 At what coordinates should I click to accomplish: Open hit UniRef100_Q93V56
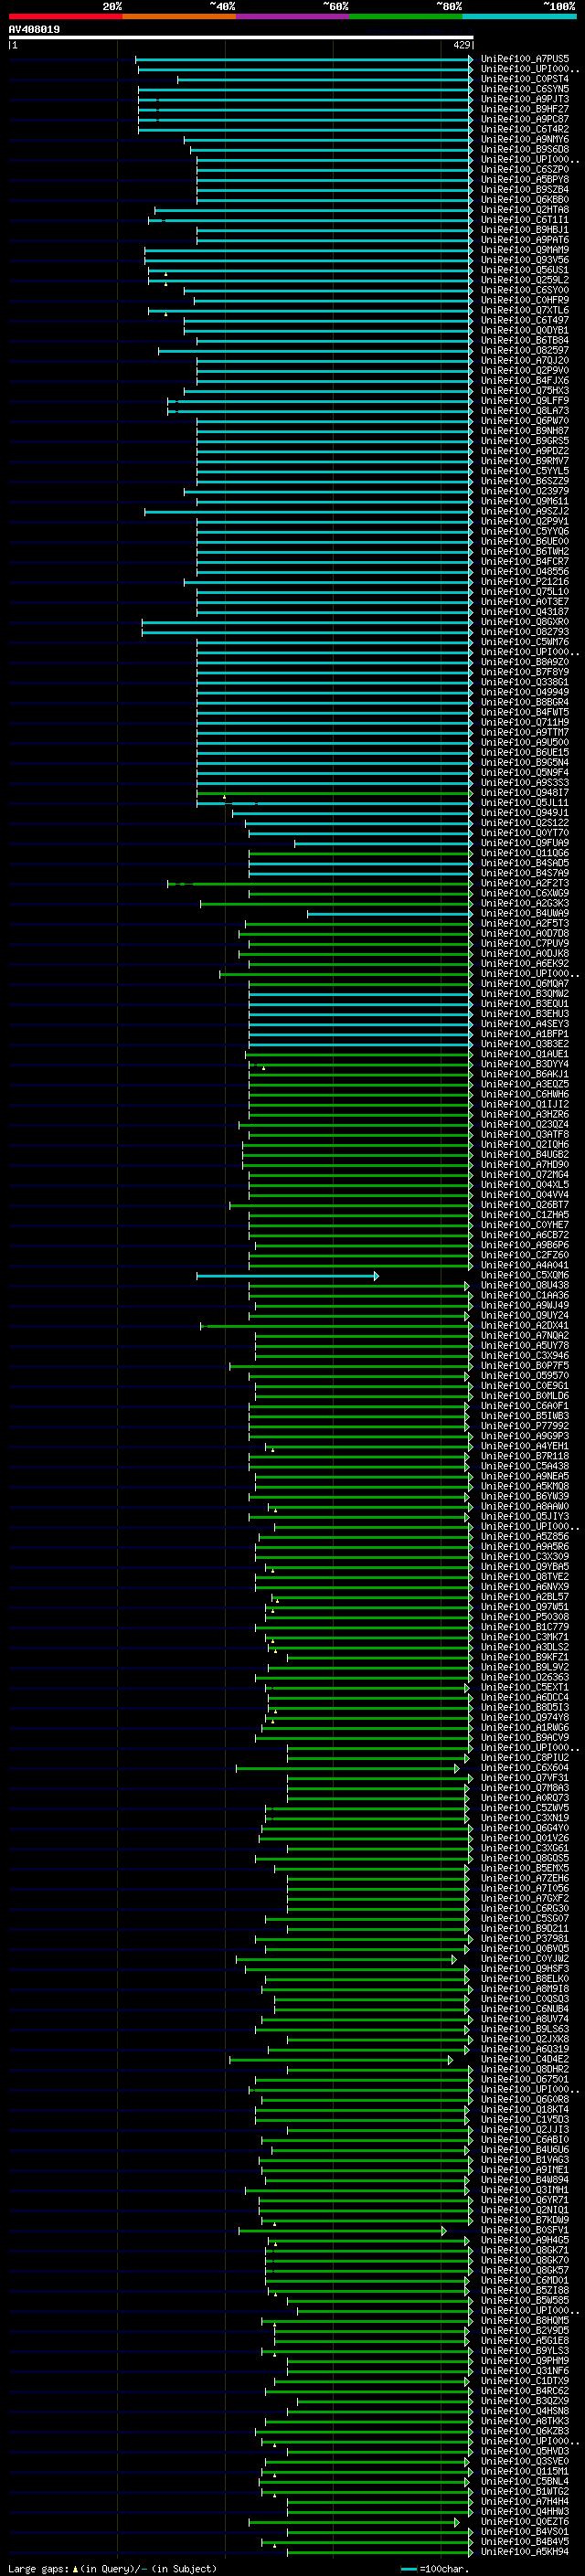525,260
